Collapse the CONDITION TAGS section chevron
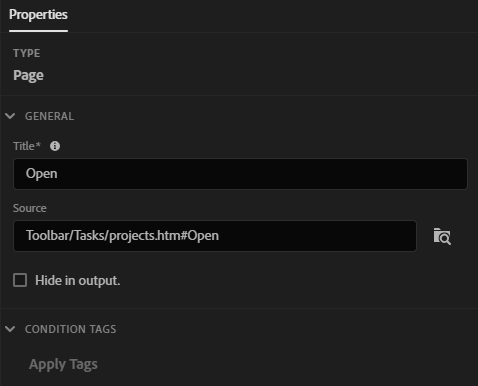Viewport: 478px width, 386px height. point(10,329)
